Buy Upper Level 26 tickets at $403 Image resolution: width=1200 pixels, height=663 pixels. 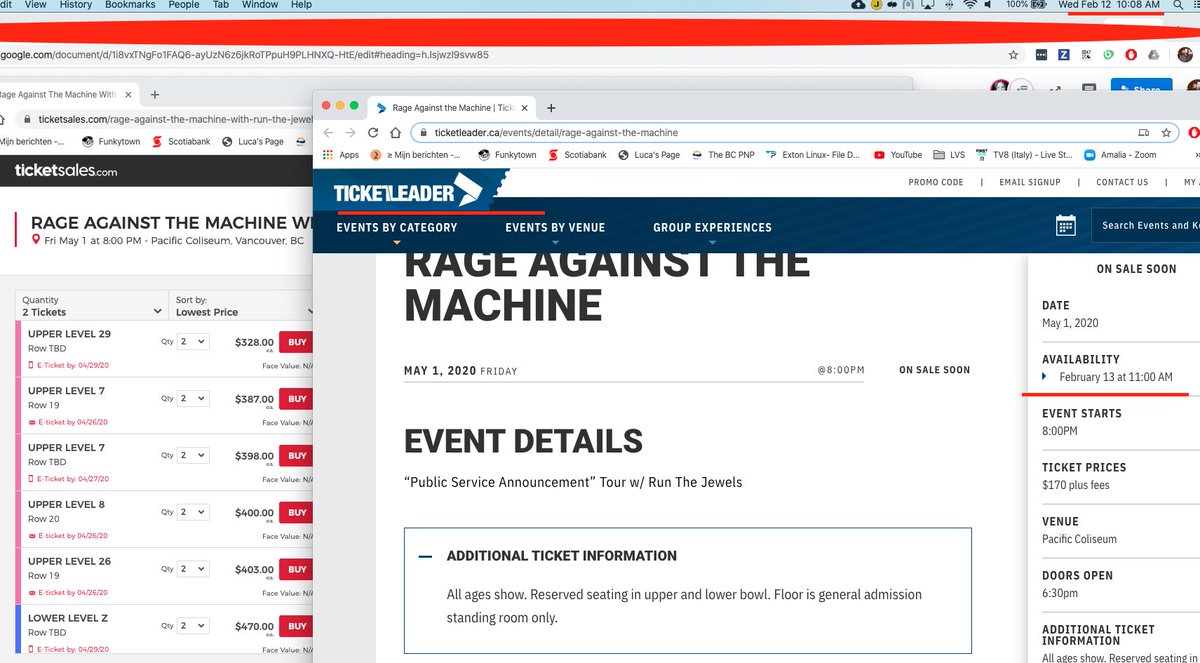point(297,570)
